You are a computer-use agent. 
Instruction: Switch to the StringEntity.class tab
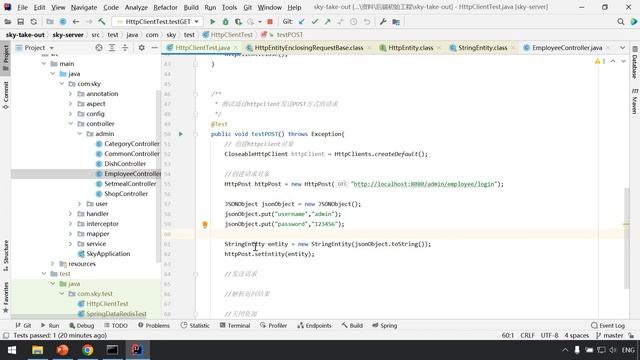(482, 48)
